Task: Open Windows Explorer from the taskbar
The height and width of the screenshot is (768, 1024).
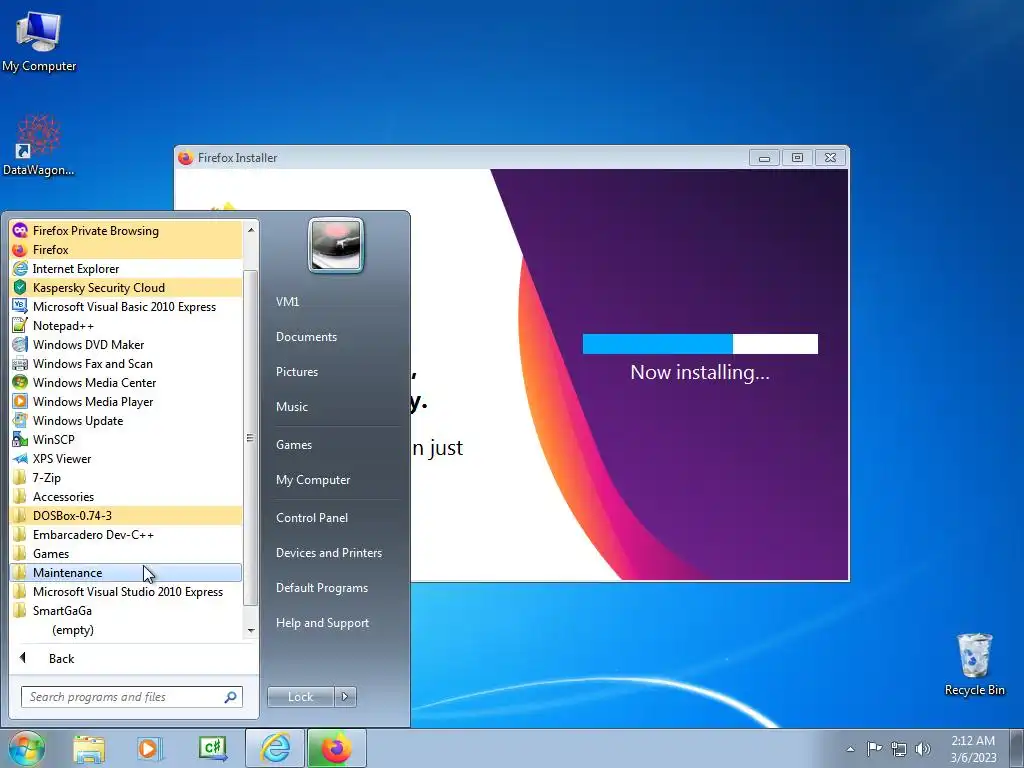Action: tap(89, 749)
